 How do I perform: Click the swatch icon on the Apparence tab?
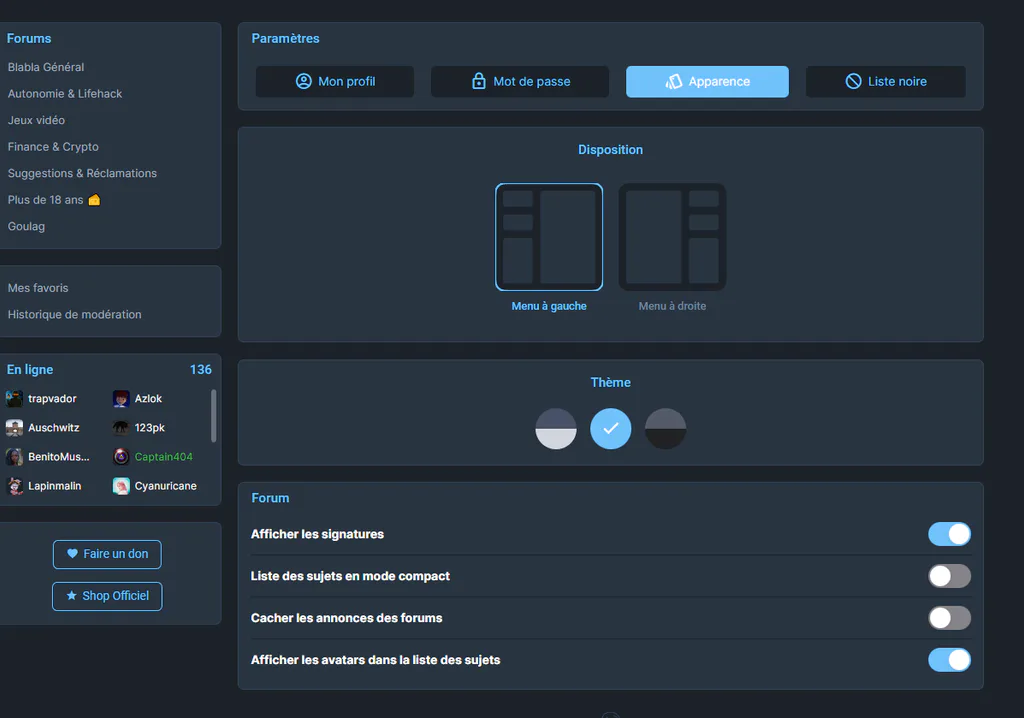point(674,81)
